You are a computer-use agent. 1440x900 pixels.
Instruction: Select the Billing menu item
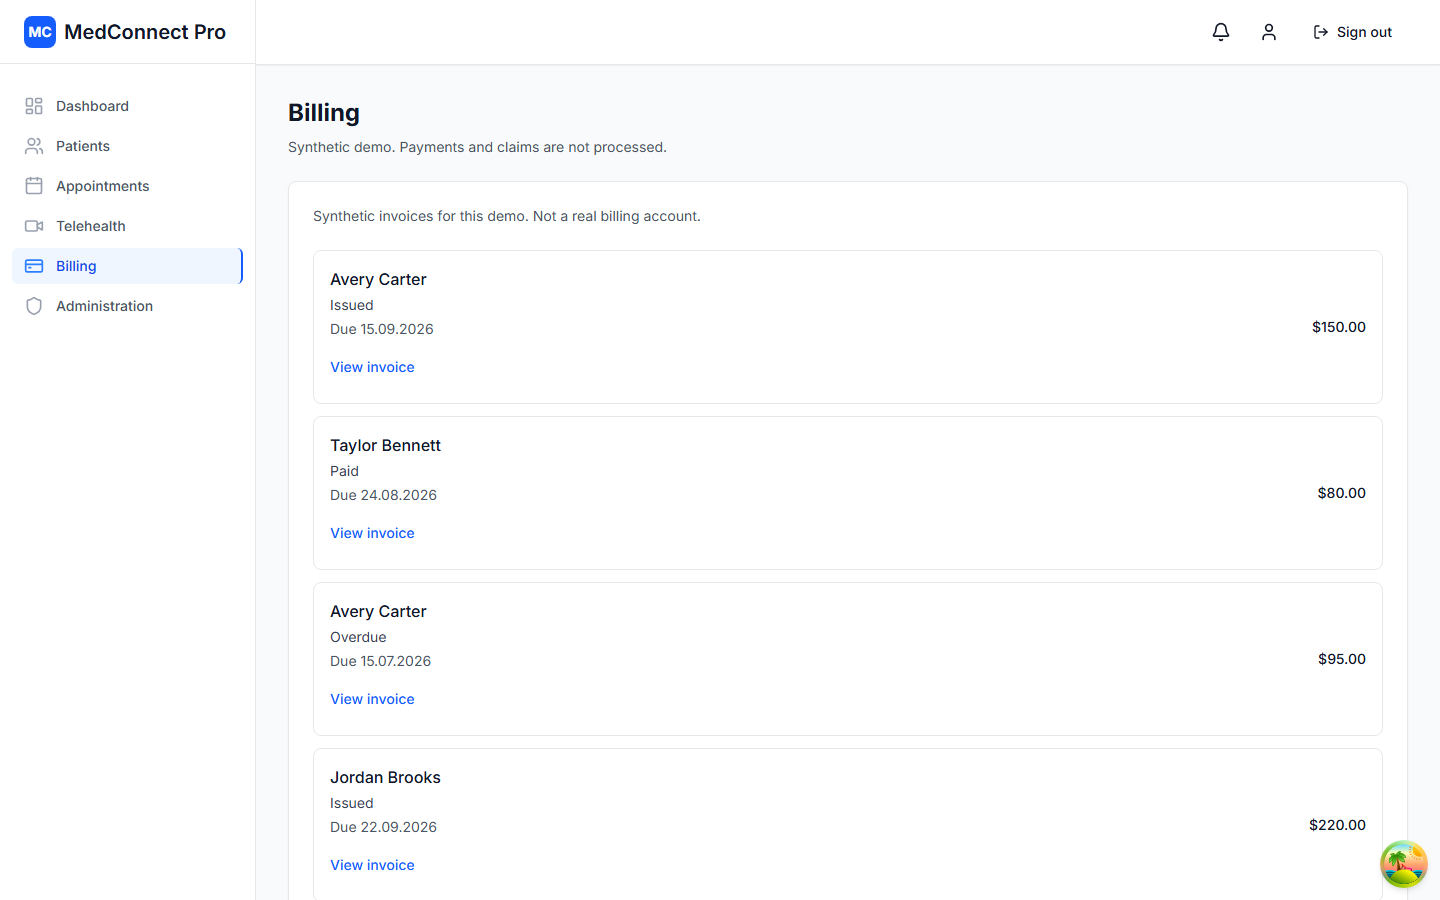(x=127, y=266)
